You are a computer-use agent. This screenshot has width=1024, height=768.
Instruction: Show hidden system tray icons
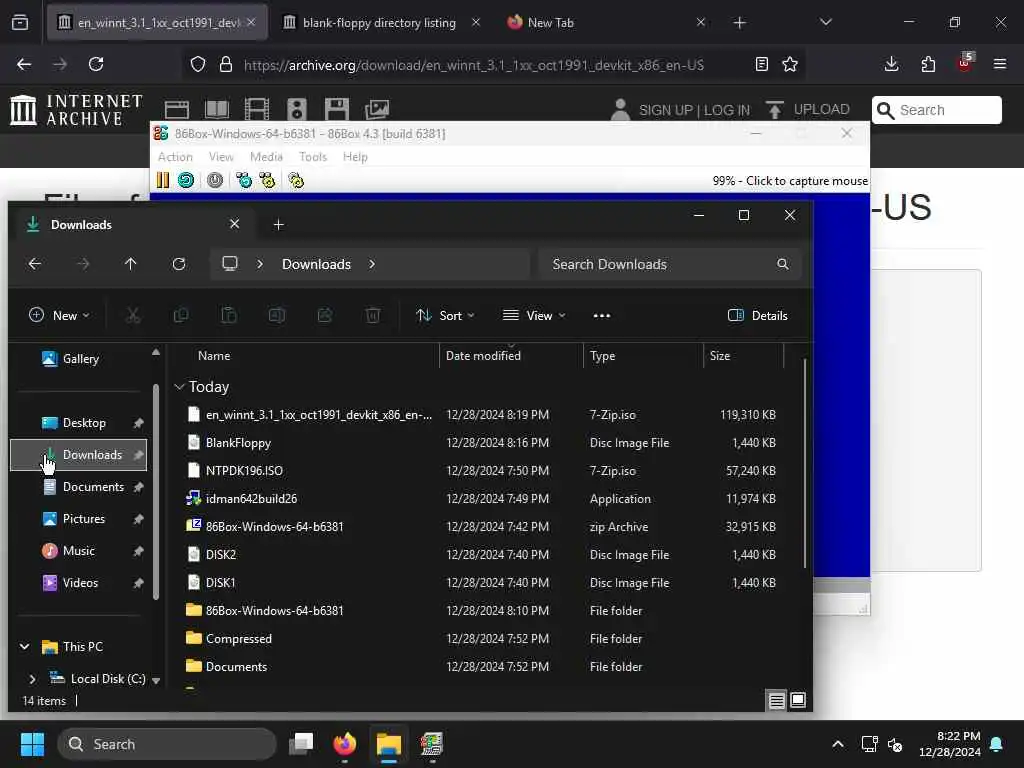pos(838,744)
